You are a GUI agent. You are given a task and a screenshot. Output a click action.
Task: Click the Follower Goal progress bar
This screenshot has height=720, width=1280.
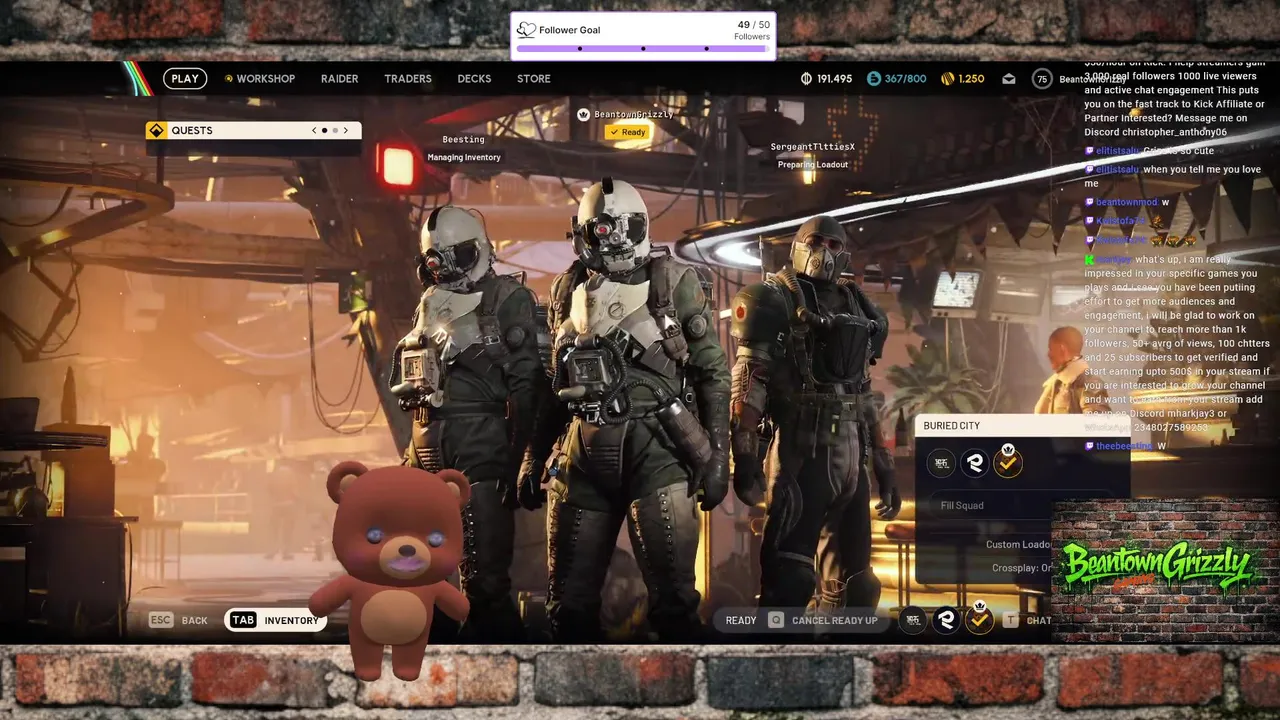[643, 48]
